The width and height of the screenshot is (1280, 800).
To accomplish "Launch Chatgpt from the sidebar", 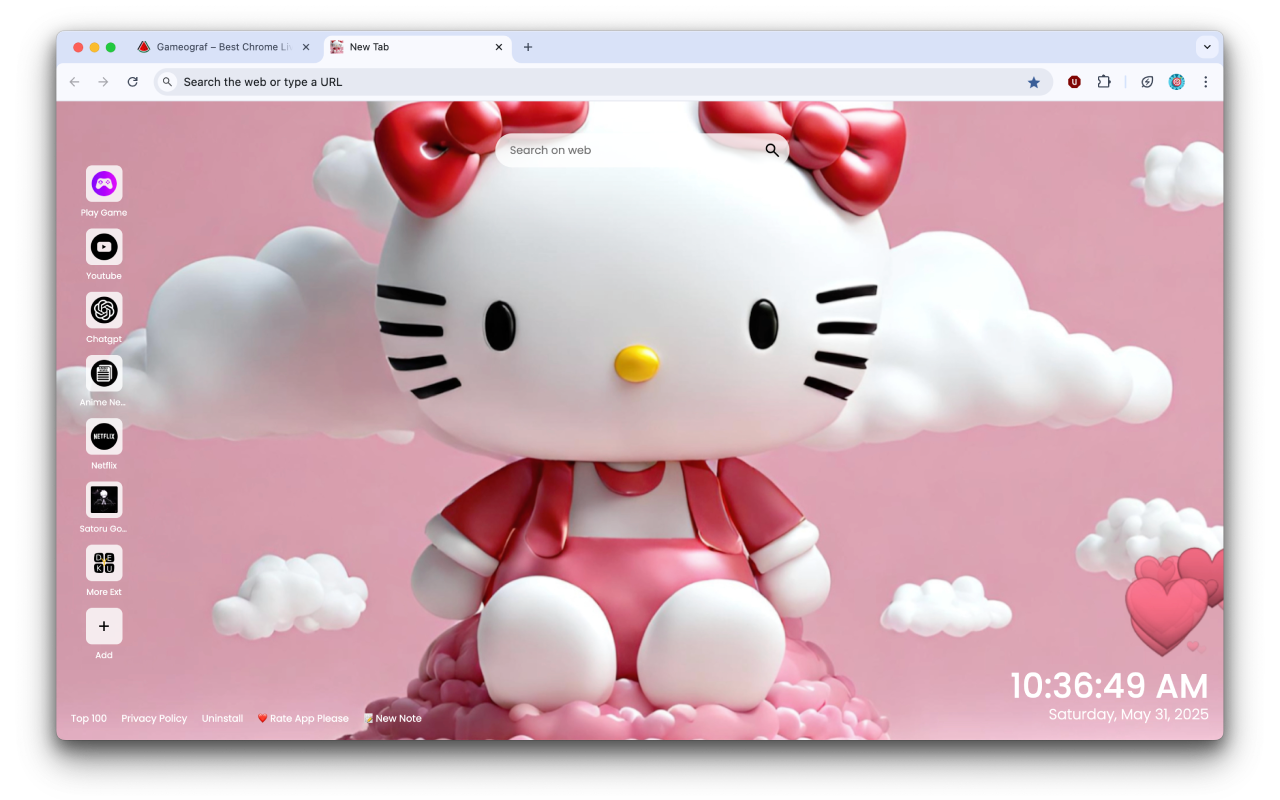I will [x=104, y=310].
